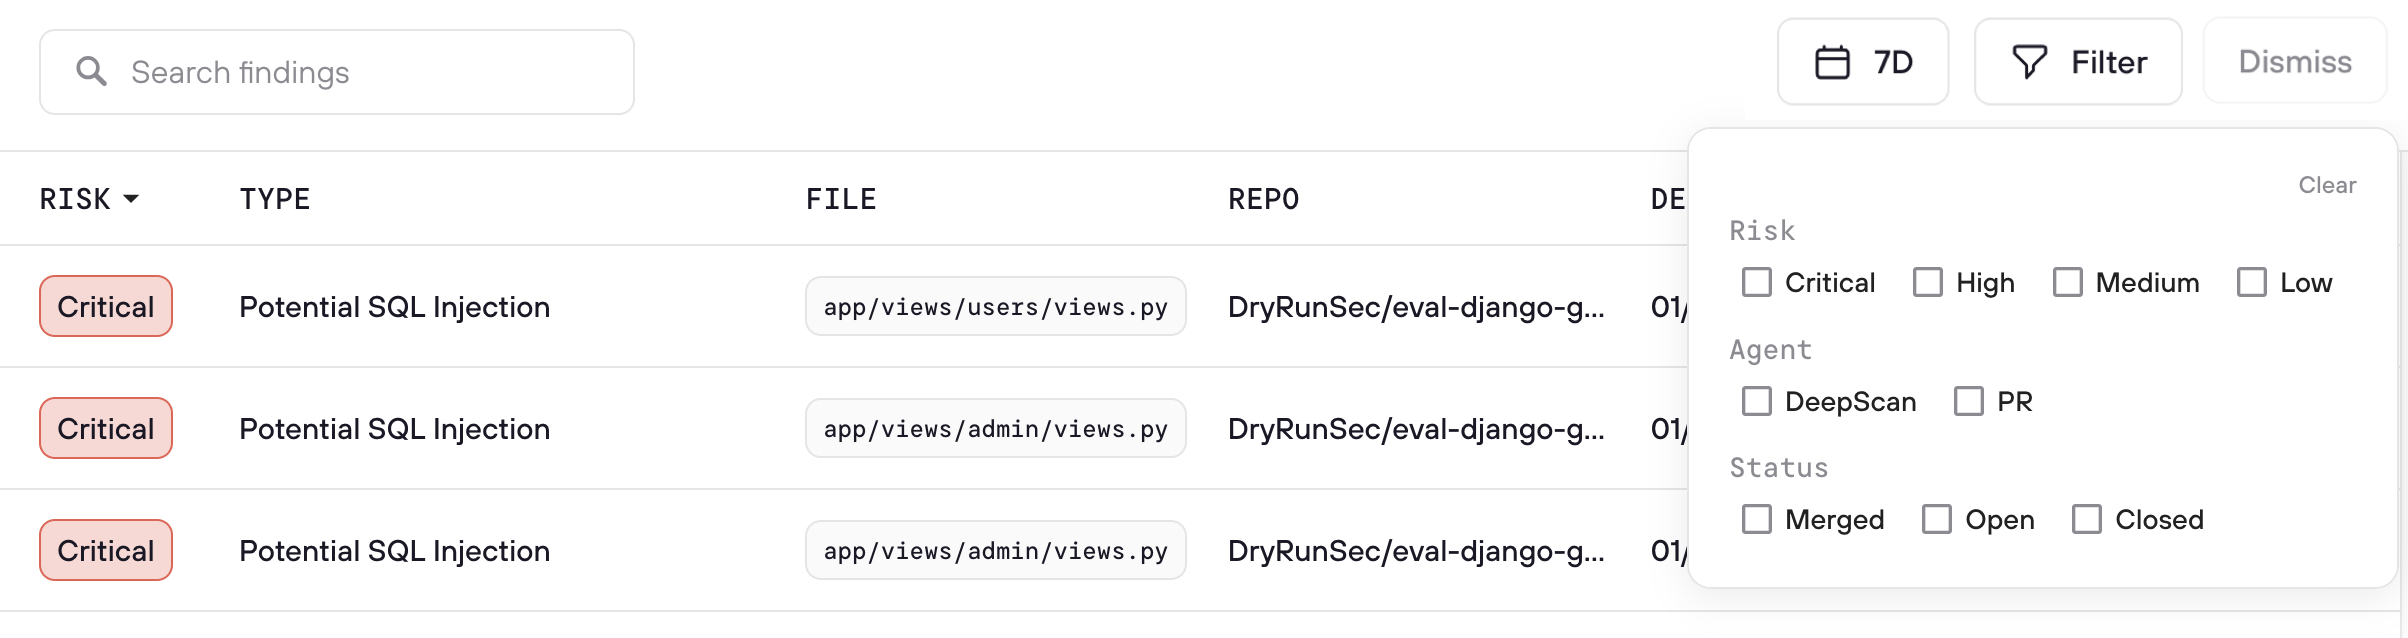
Task: Focus the Search findings input field
Action: tap(337, 72)
